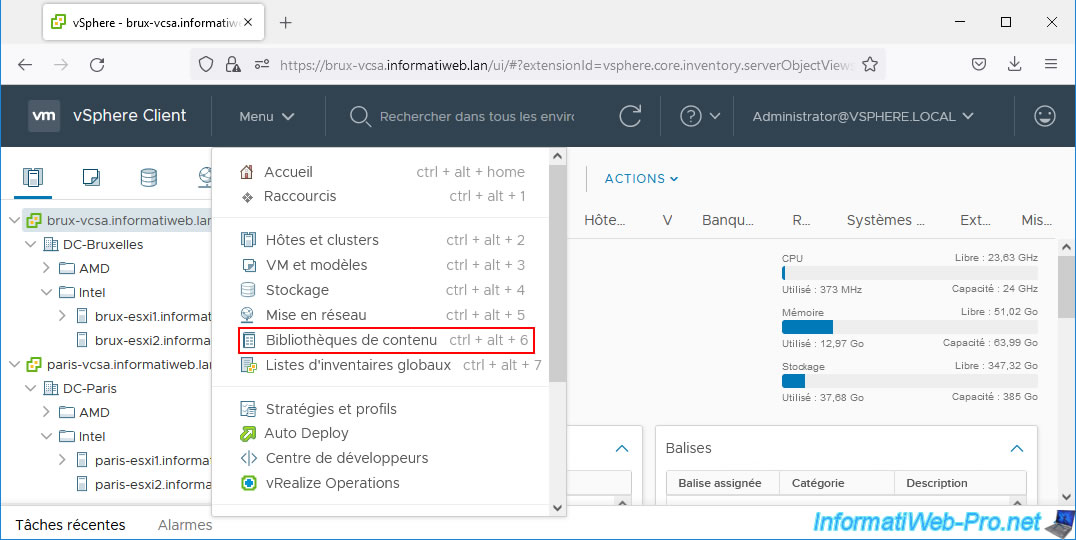Click the browser address bar URL
Screen dimensions: 1076x540
[x=565, y=65]
